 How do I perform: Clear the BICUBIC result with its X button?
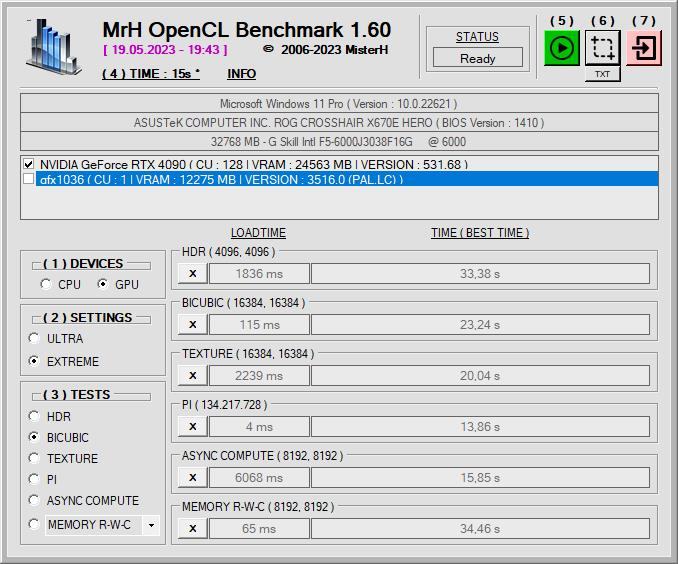[193, 324]
